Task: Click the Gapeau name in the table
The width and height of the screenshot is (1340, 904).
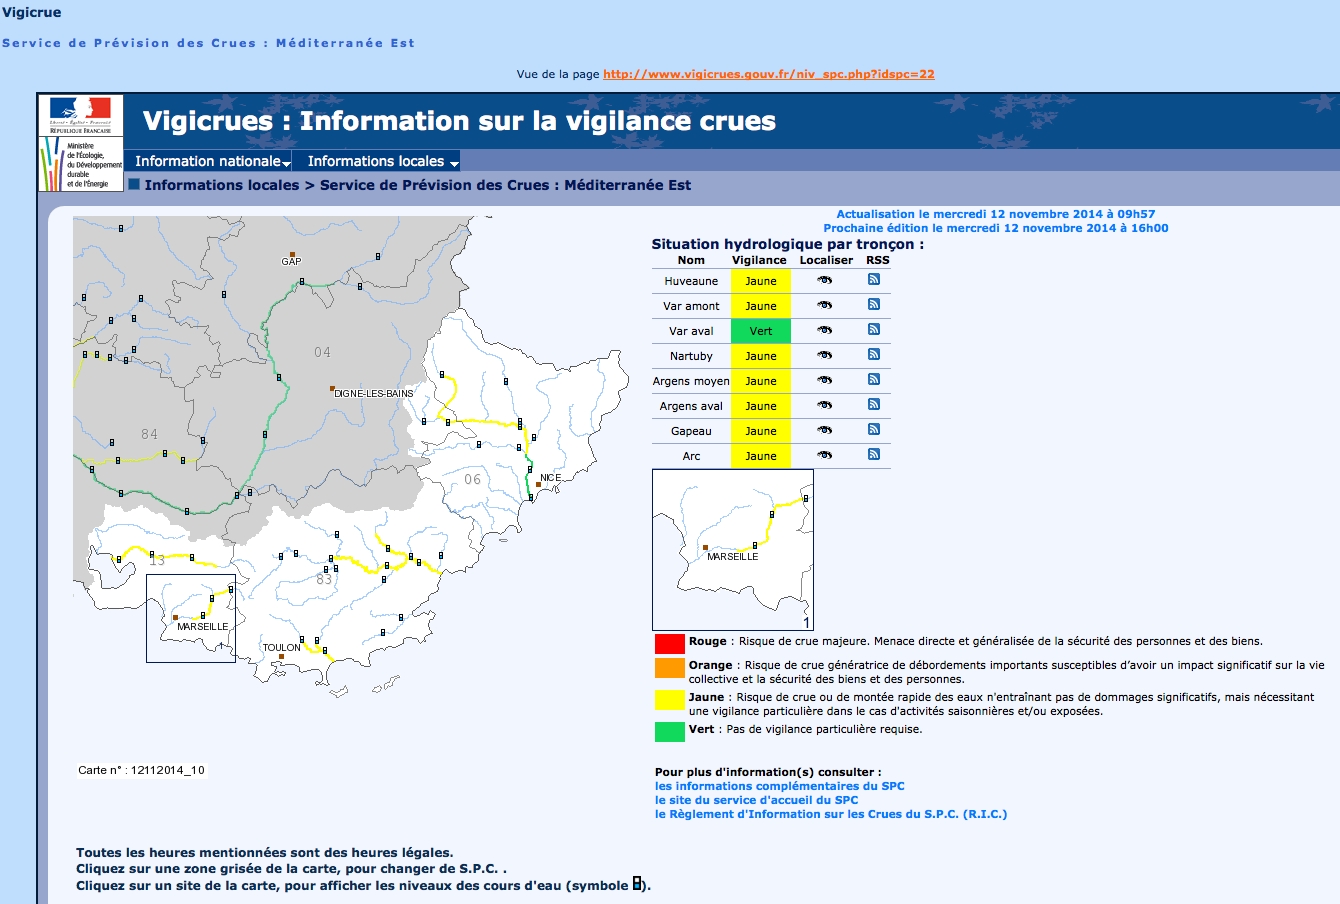Action: coord(691,431)
